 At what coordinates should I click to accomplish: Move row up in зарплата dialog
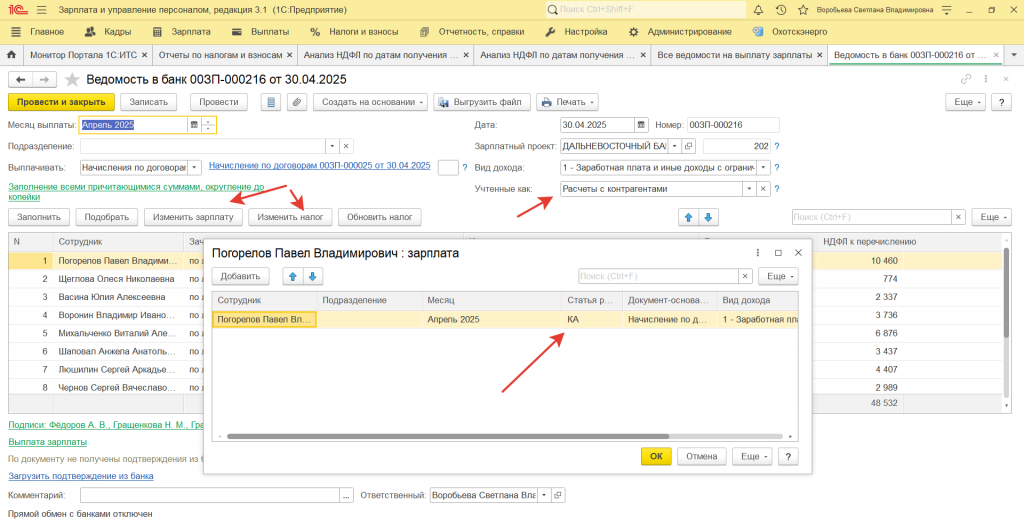click(293, 276)
